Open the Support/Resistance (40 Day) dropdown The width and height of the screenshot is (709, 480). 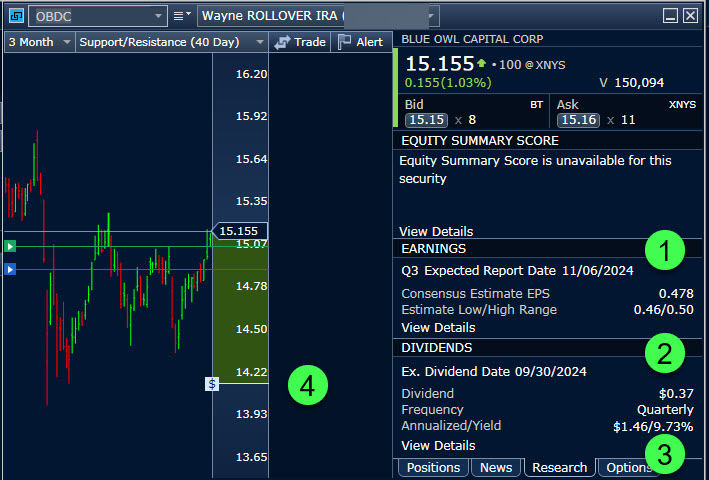coord(259,42)
